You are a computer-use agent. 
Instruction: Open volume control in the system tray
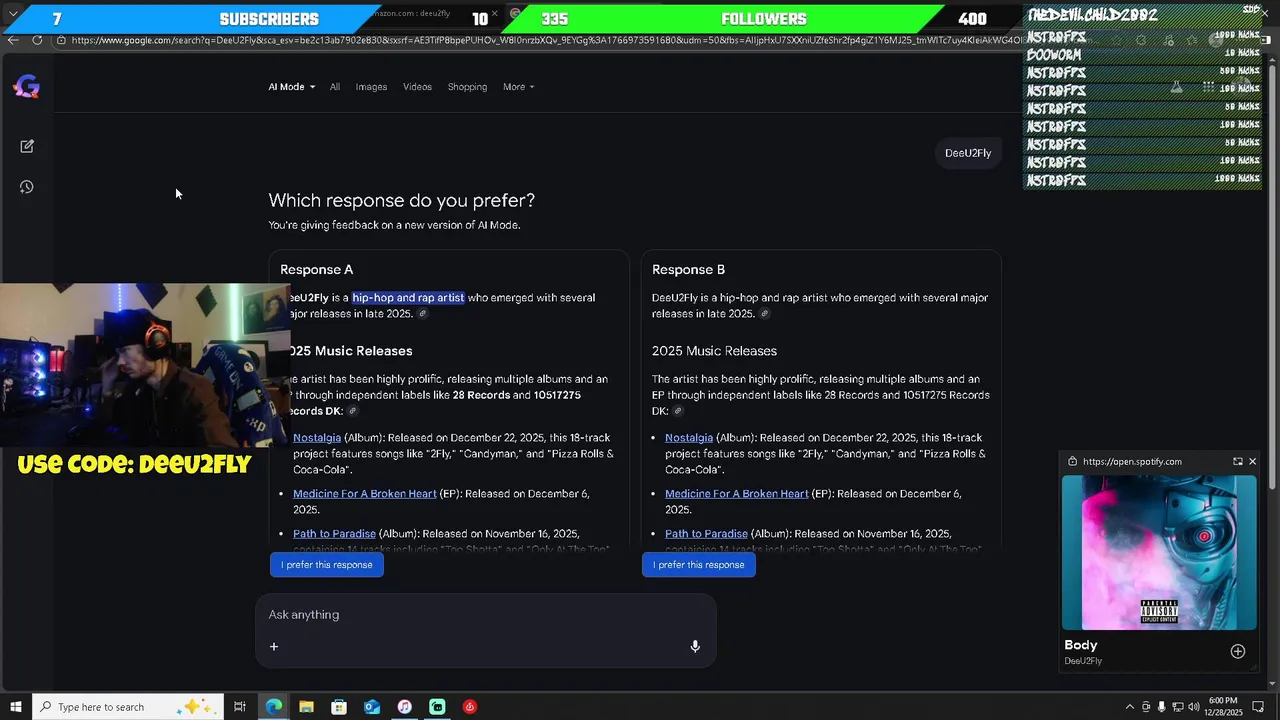click(1195, 707)
